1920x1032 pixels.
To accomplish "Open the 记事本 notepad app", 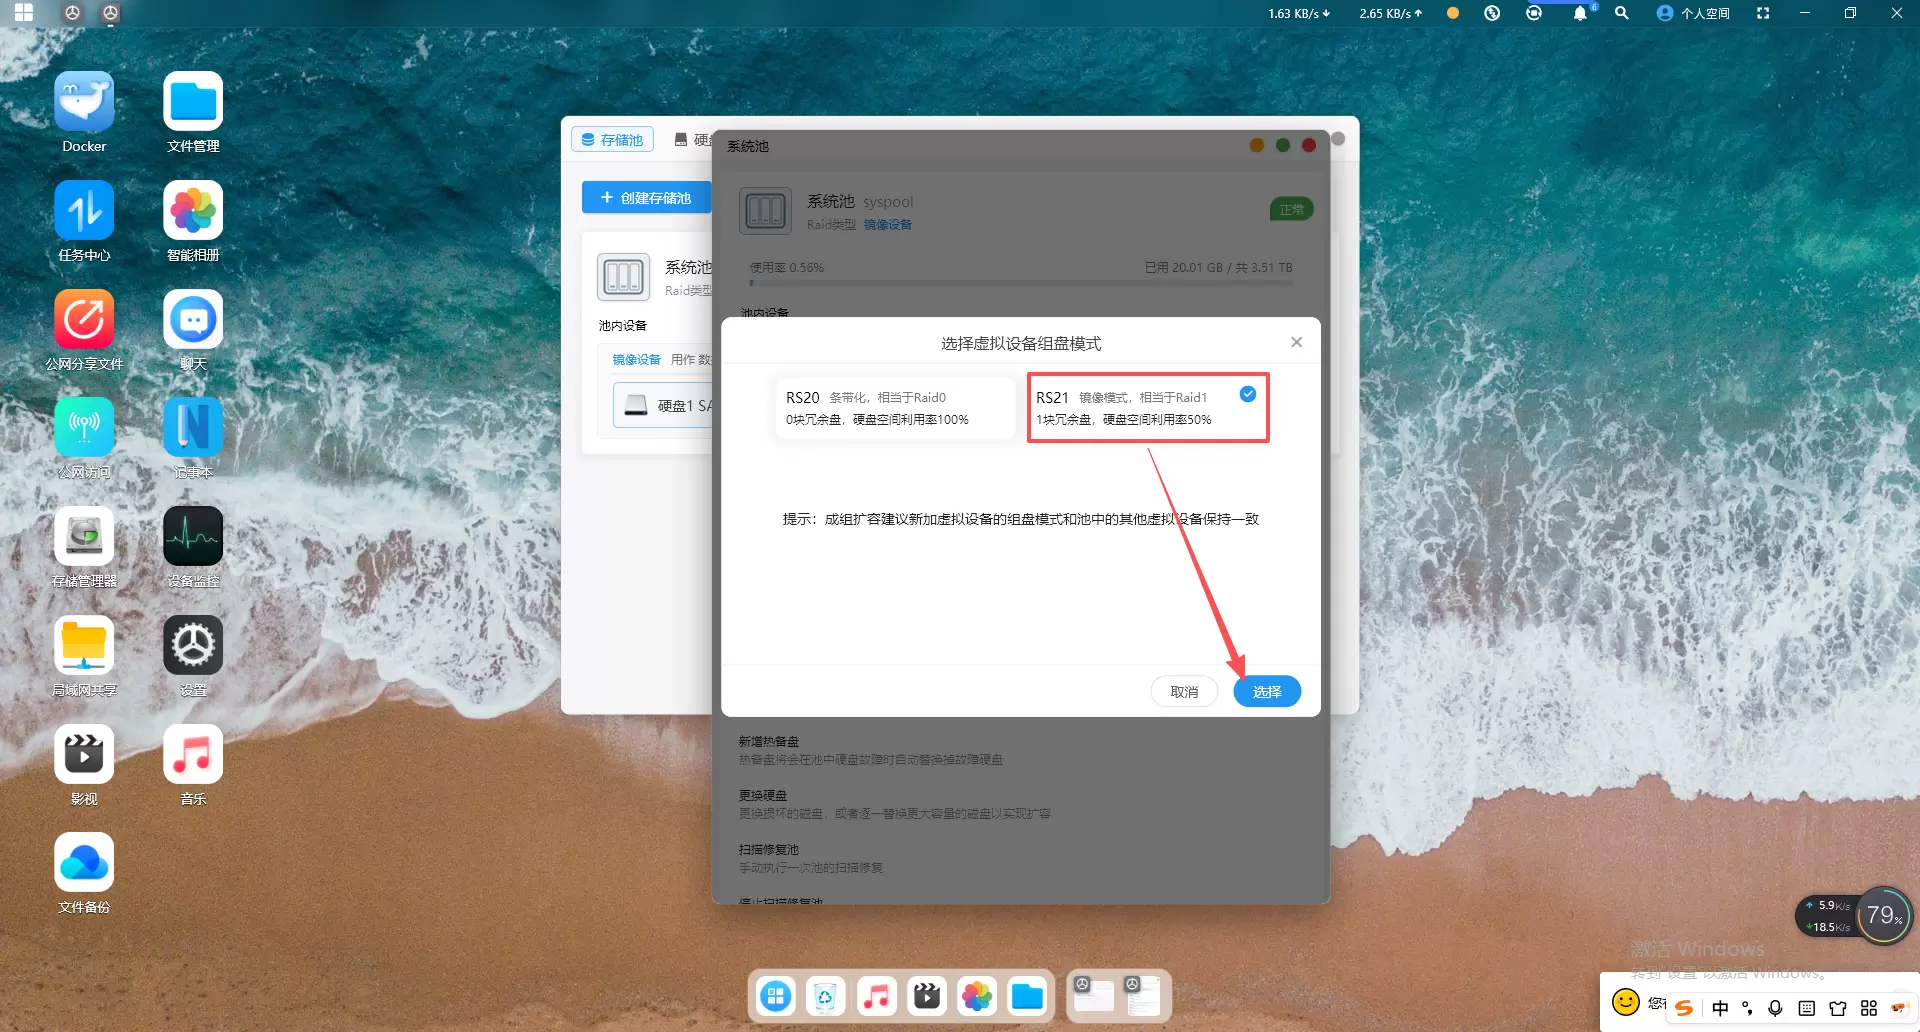I will tap(193, 428).
